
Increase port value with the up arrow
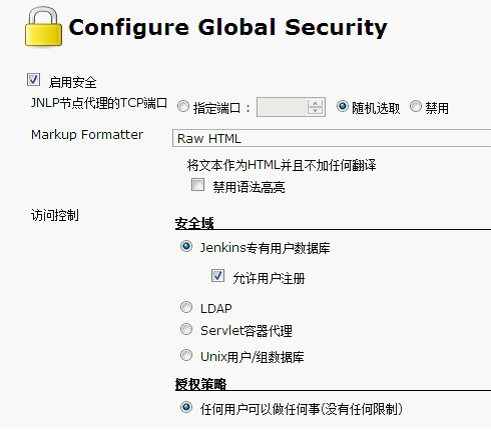[315, 103]
